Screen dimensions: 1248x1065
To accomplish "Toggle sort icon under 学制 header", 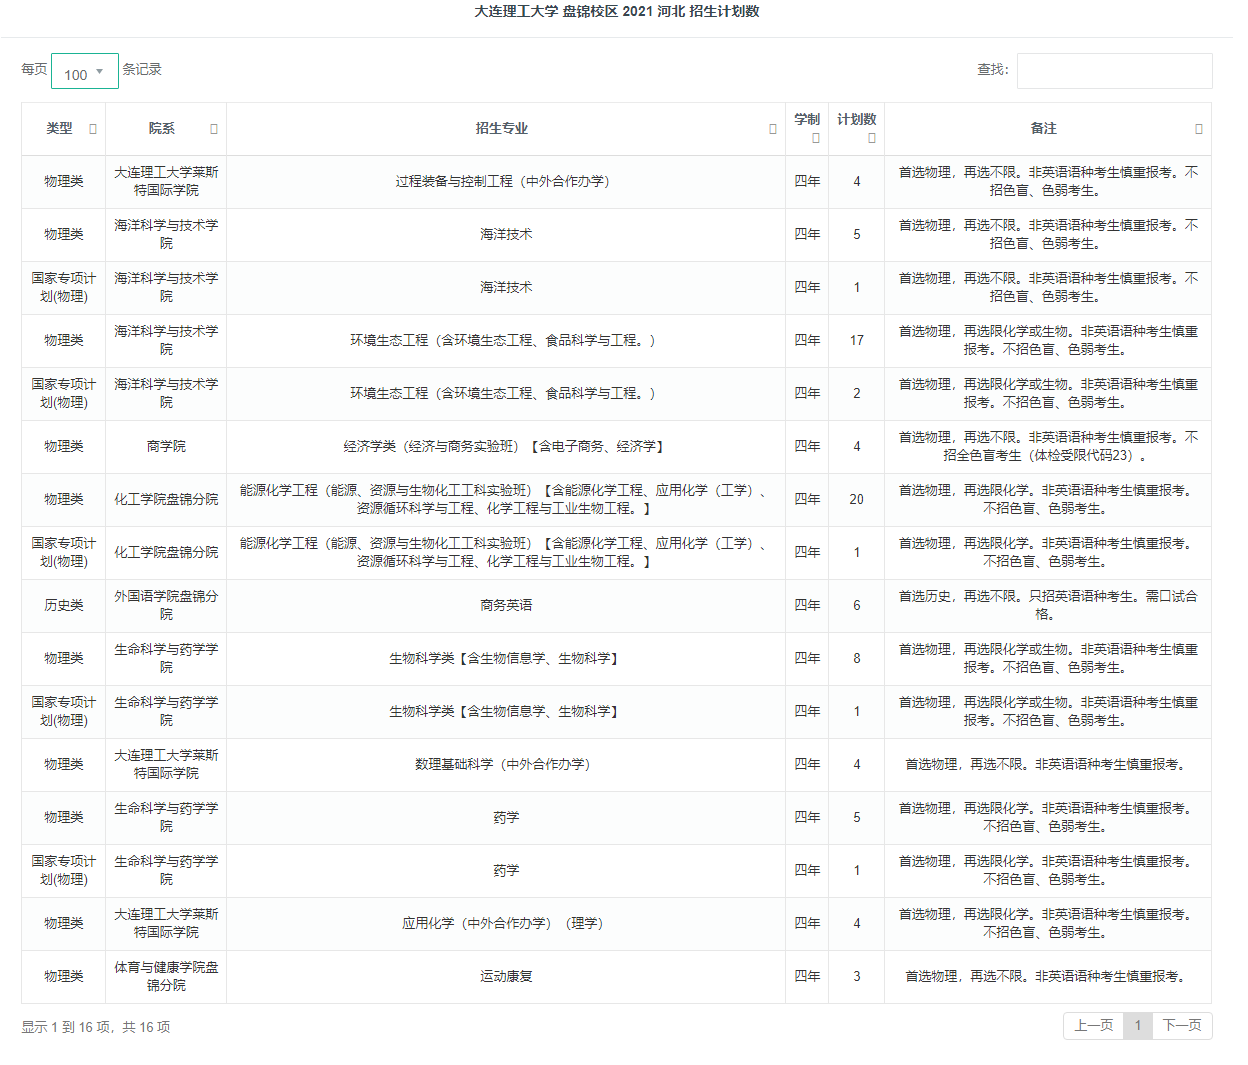I will [816, 138].
